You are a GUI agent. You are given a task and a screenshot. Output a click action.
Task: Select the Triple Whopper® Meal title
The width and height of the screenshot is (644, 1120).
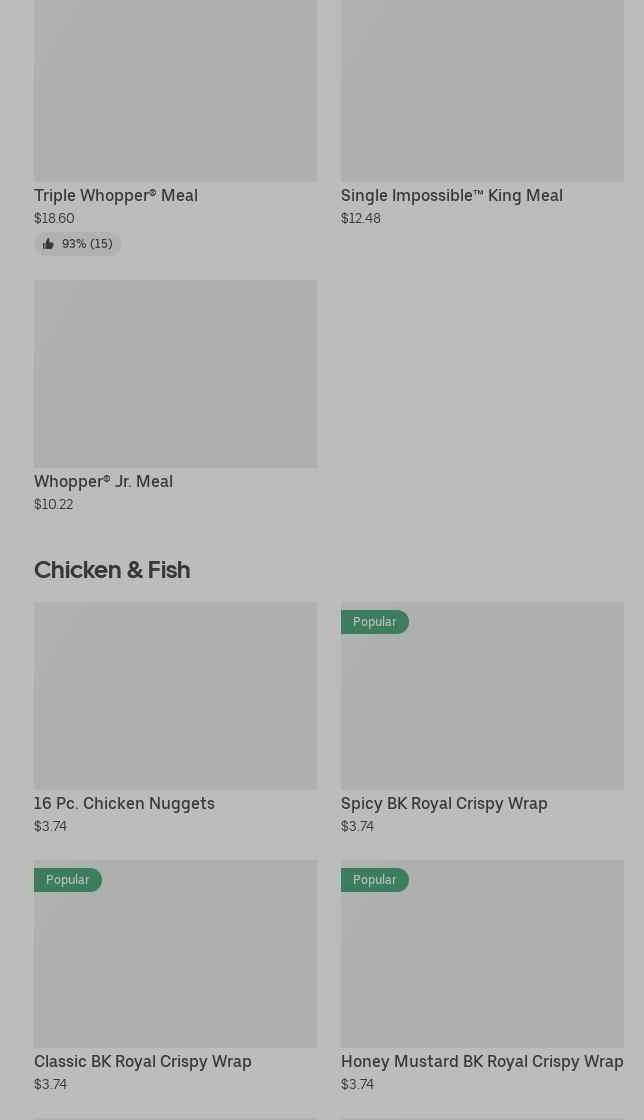pyautogui.click(x=116, y=195)
